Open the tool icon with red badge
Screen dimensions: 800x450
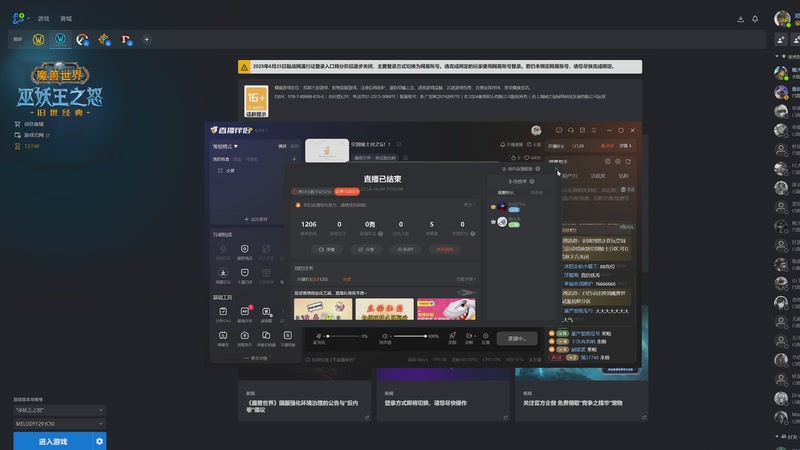245,315
